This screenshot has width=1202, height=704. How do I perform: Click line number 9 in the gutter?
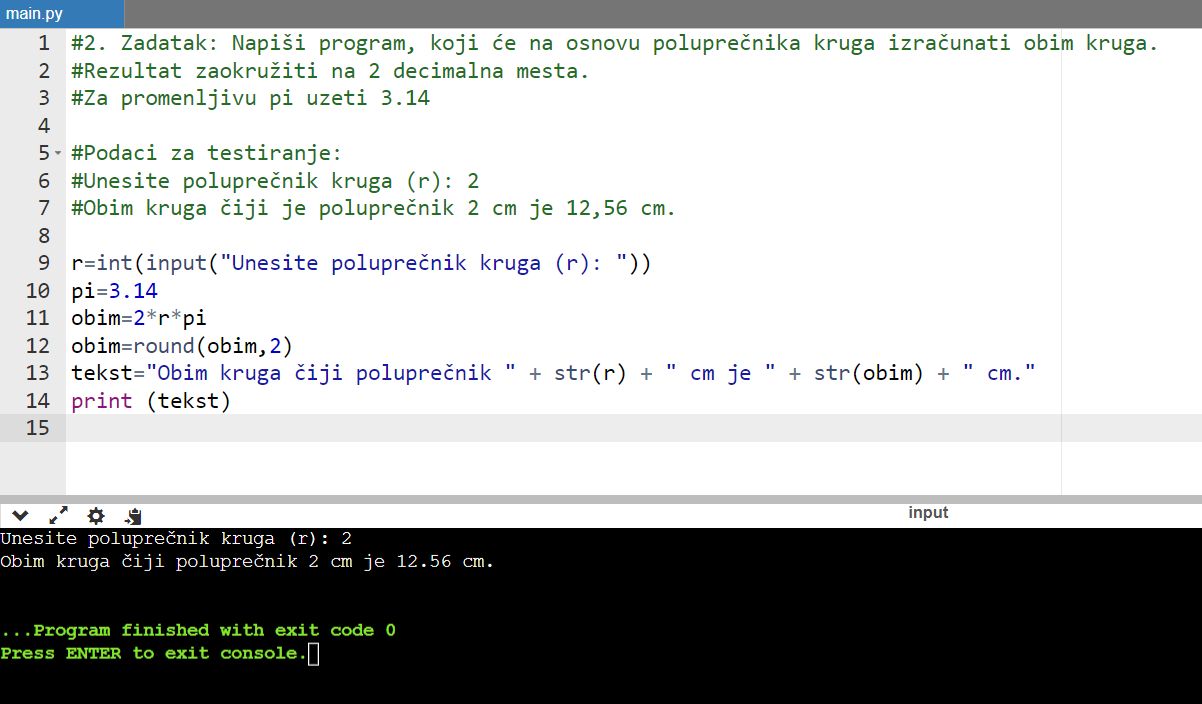click(42, 264)
